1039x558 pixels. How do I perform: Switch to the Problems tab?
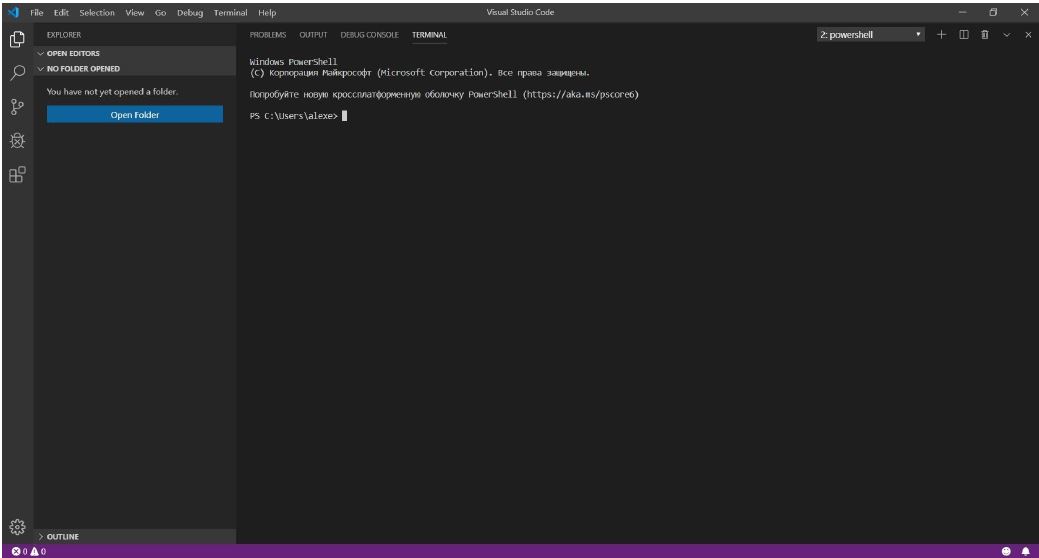pyautogui.click(x=267, y=35)
